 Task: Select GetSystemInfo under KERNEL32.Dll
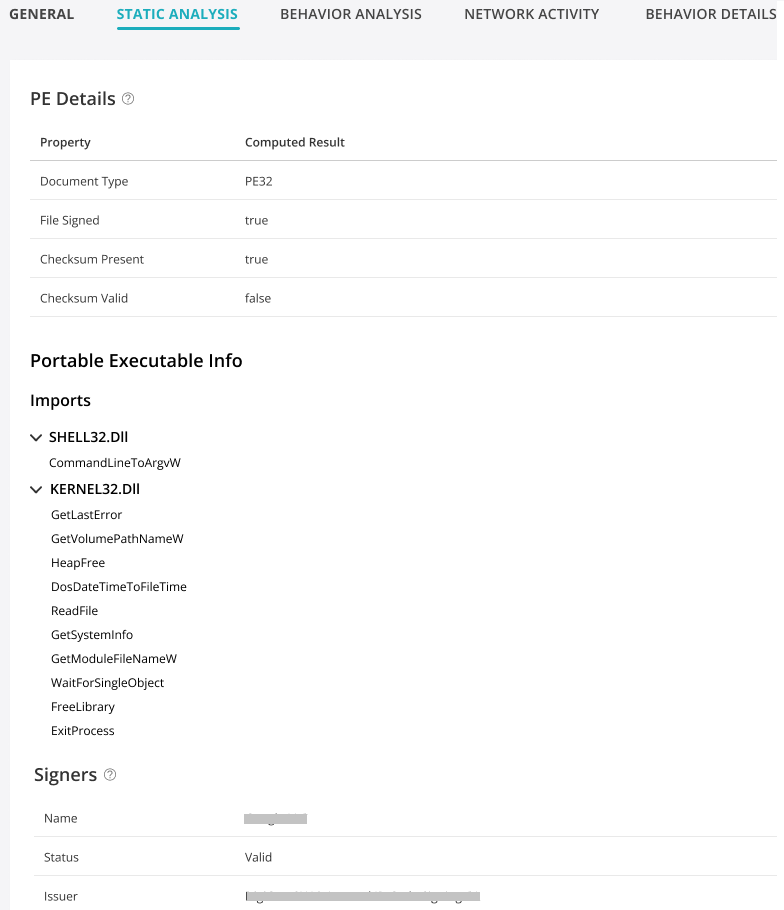point(91,635)
